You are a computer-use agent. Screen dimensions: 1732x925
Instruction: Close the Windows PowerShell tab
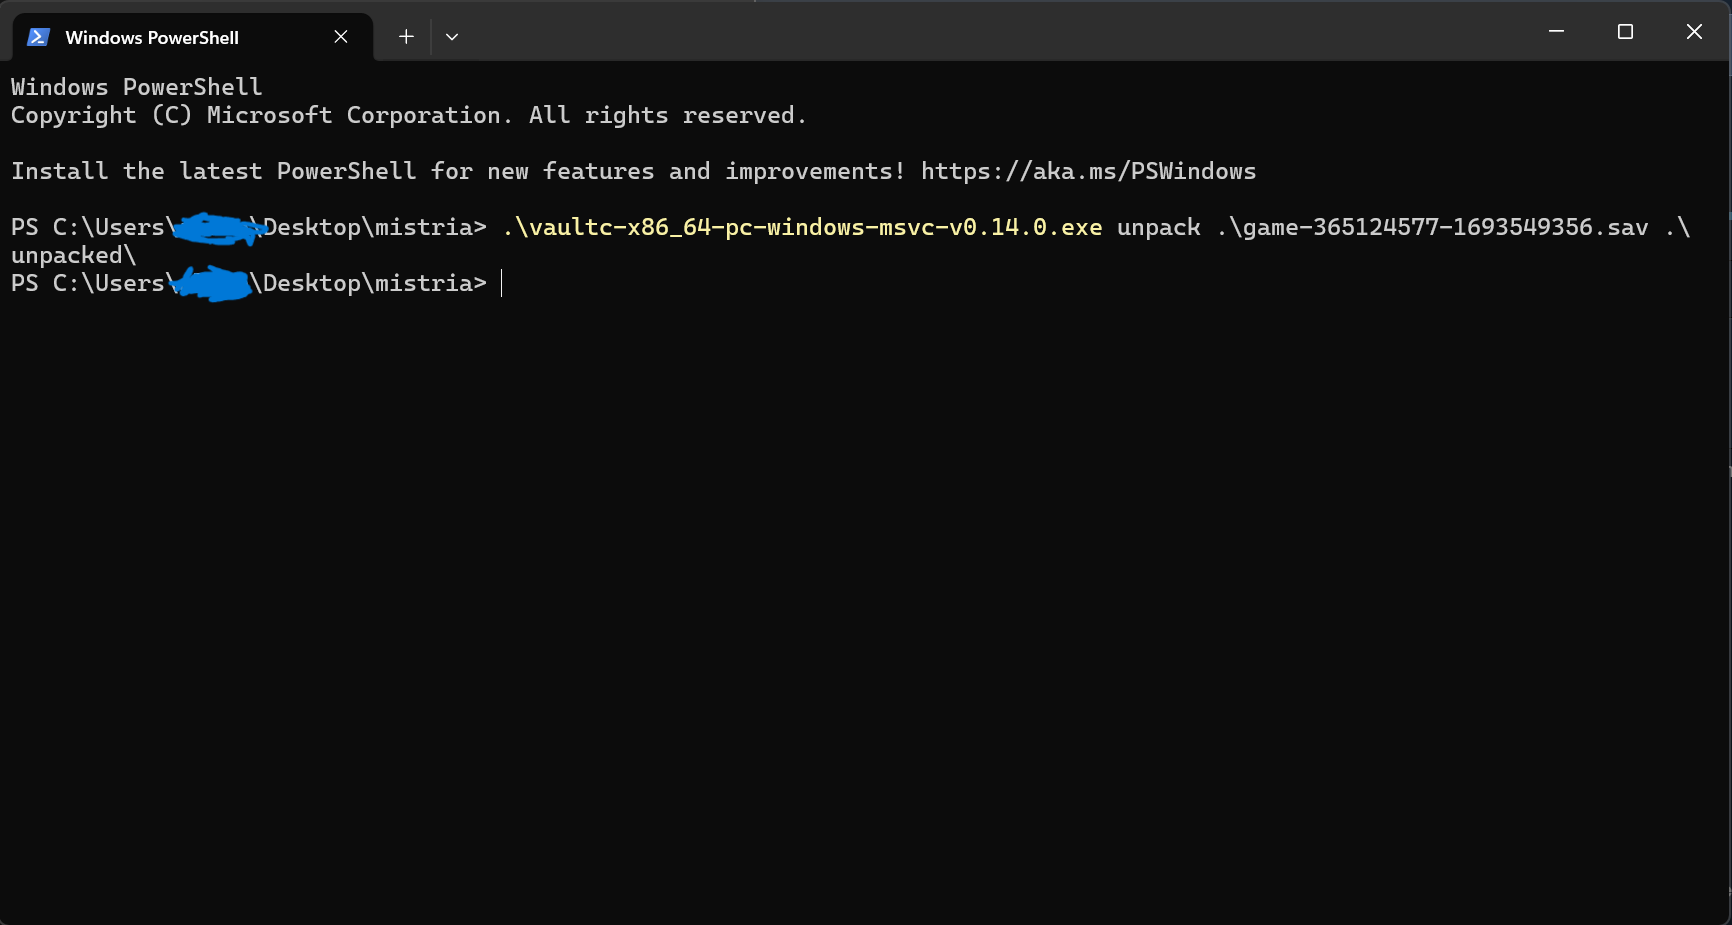(341, 37)
